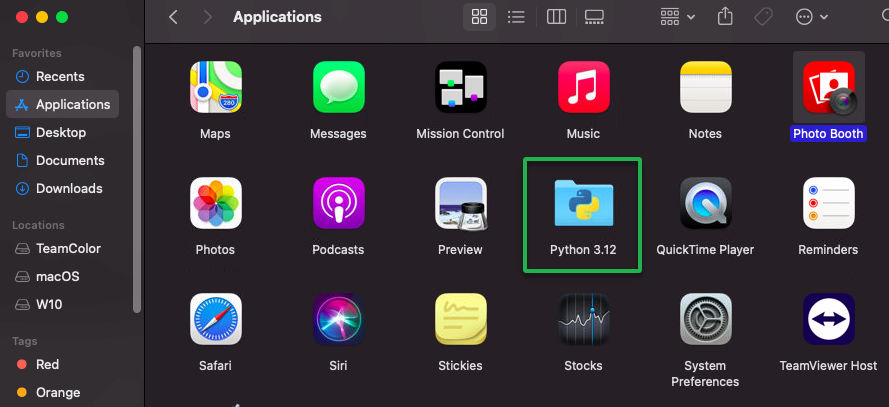
Task: Open the Messages app icon
Action: tap(338, 87)
